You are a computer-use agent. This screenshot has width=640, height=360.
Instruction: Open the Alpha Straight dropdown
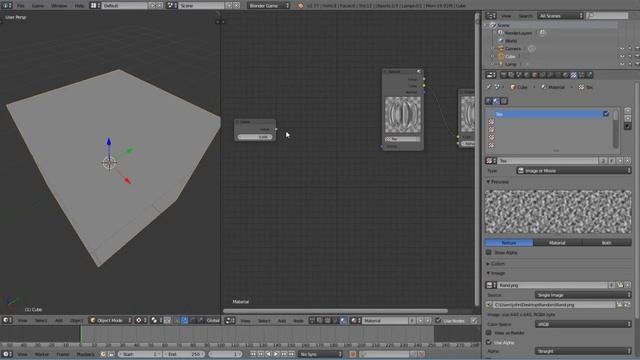tap(583, 351)
